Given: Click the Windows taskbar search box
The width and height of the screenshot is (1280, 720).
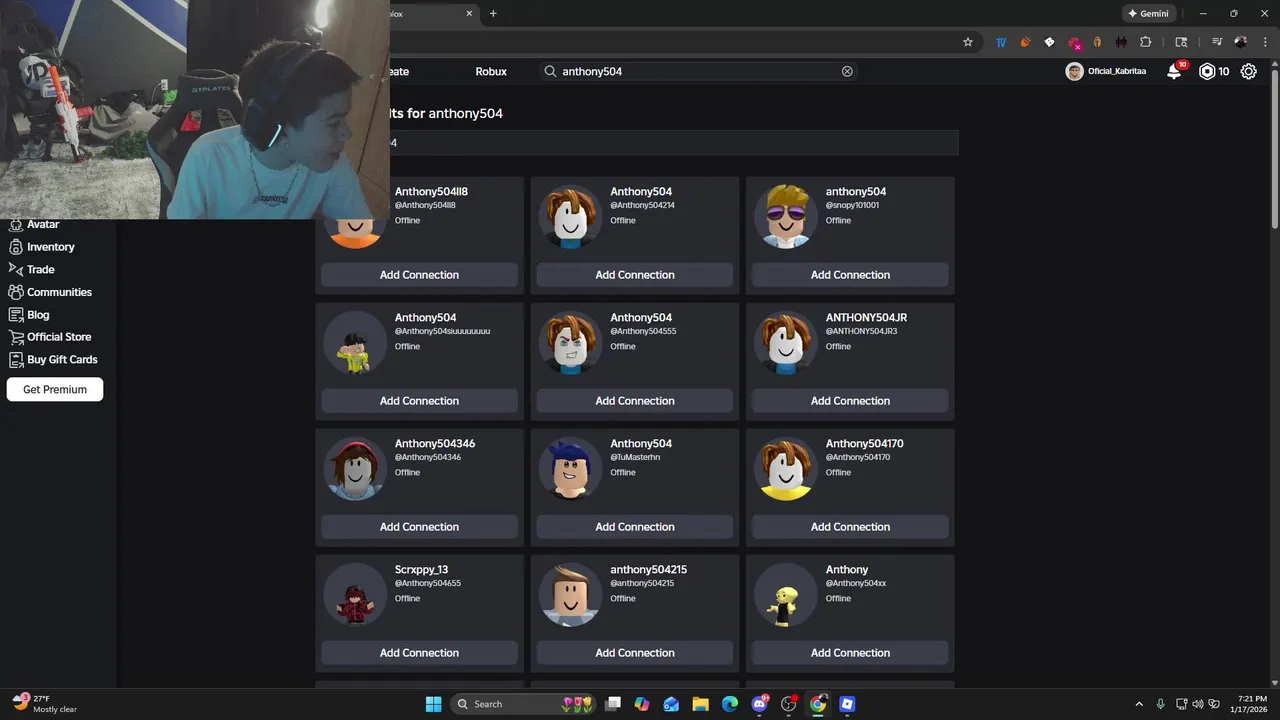Looking at the screenshot, I should tap(523, 704).
